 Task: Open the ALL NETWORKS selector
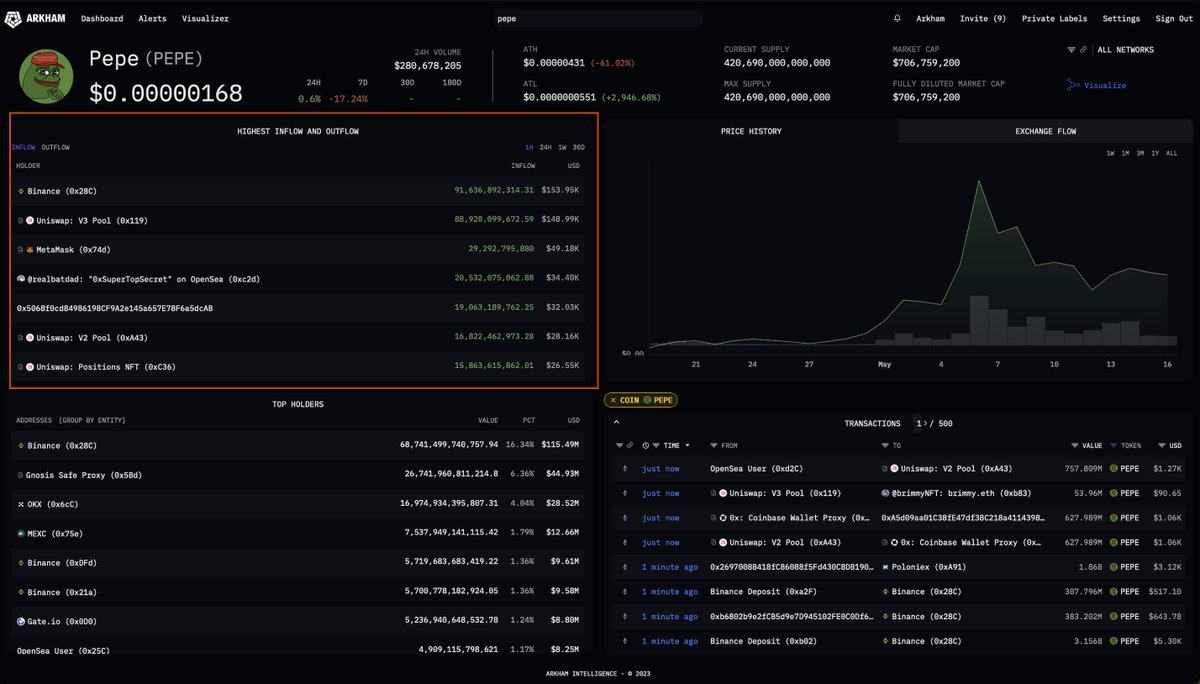[x=1125, y=49]
